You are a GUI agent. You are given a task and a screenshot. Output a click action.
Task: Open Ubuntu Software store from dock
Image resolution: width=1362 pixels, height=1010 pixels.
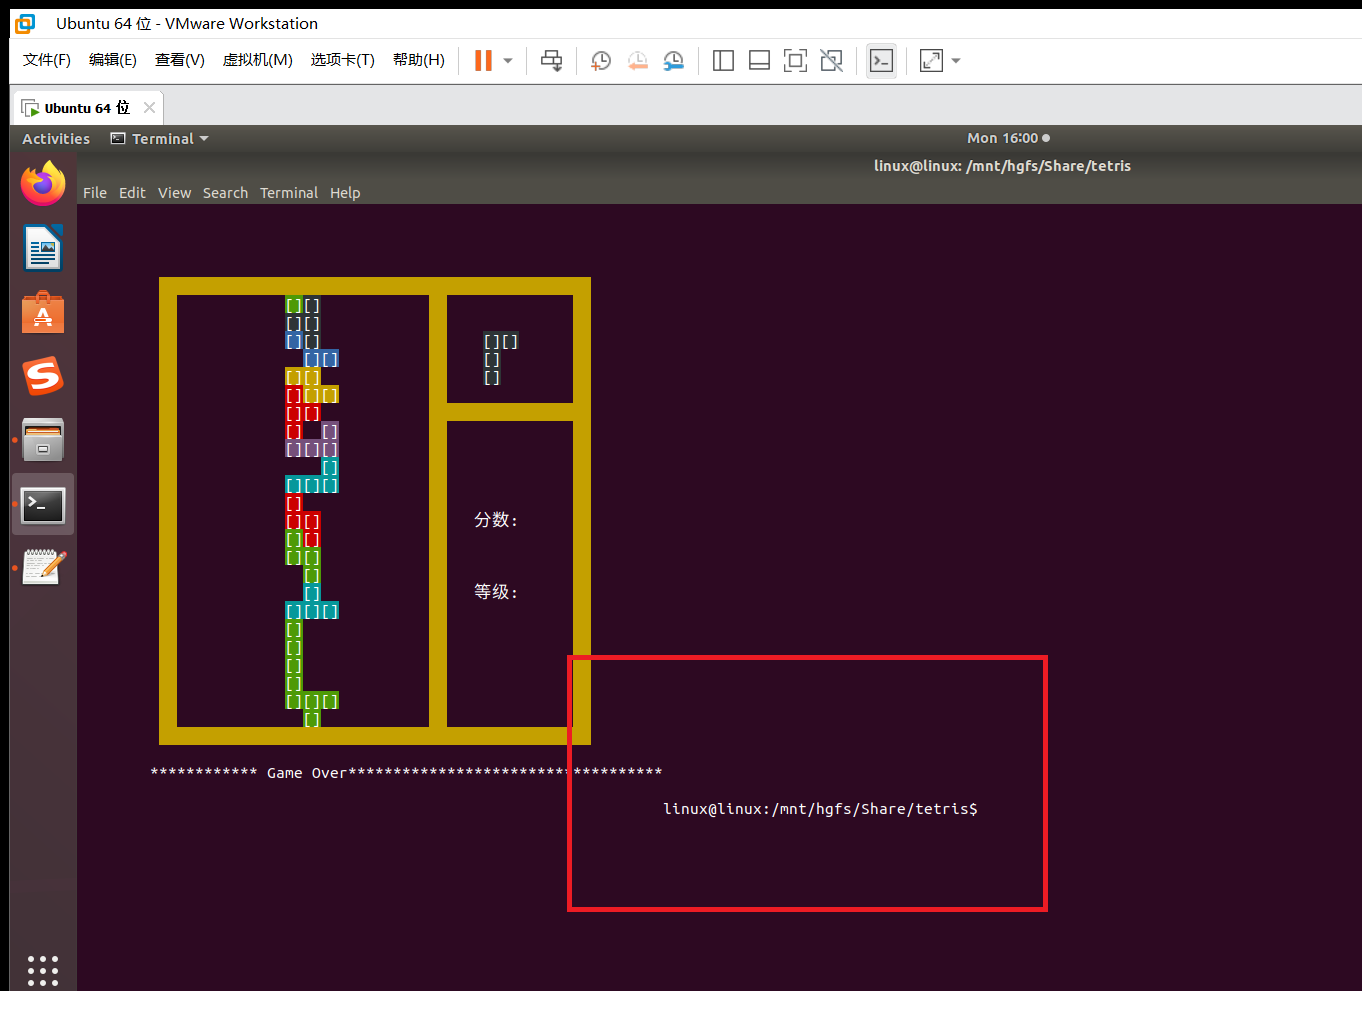43,313
